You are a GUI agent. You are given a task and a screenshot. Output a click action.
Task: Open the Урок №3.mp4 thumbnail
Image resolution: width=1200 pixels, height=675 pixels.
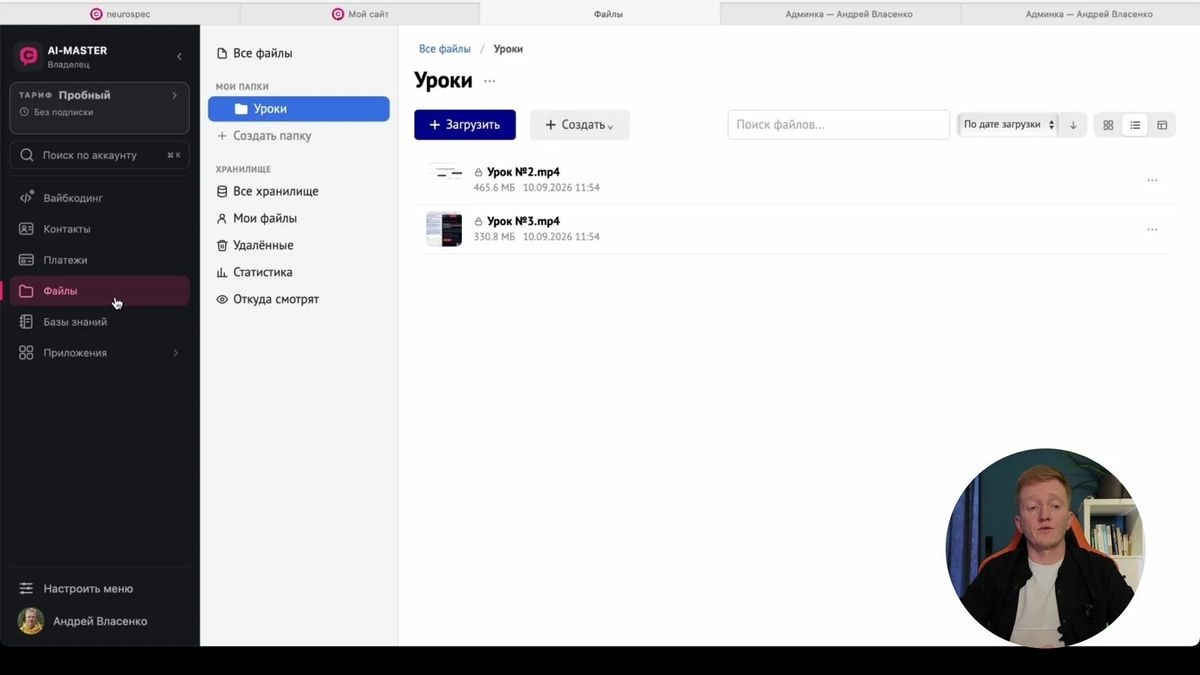coord(444,229)
